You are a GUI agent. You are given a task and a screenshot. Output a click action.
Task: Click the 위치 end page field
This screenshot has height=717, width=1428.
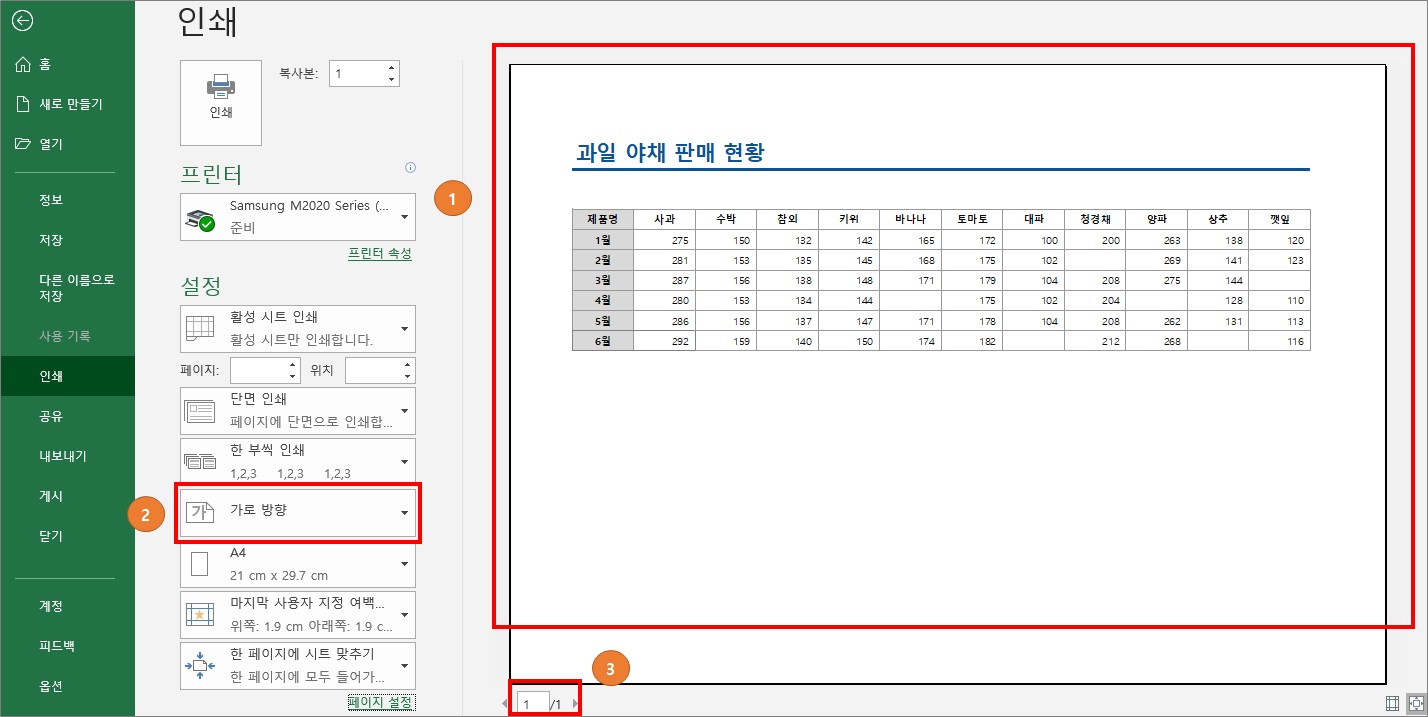pyautogui.click(x=373, y=370)
